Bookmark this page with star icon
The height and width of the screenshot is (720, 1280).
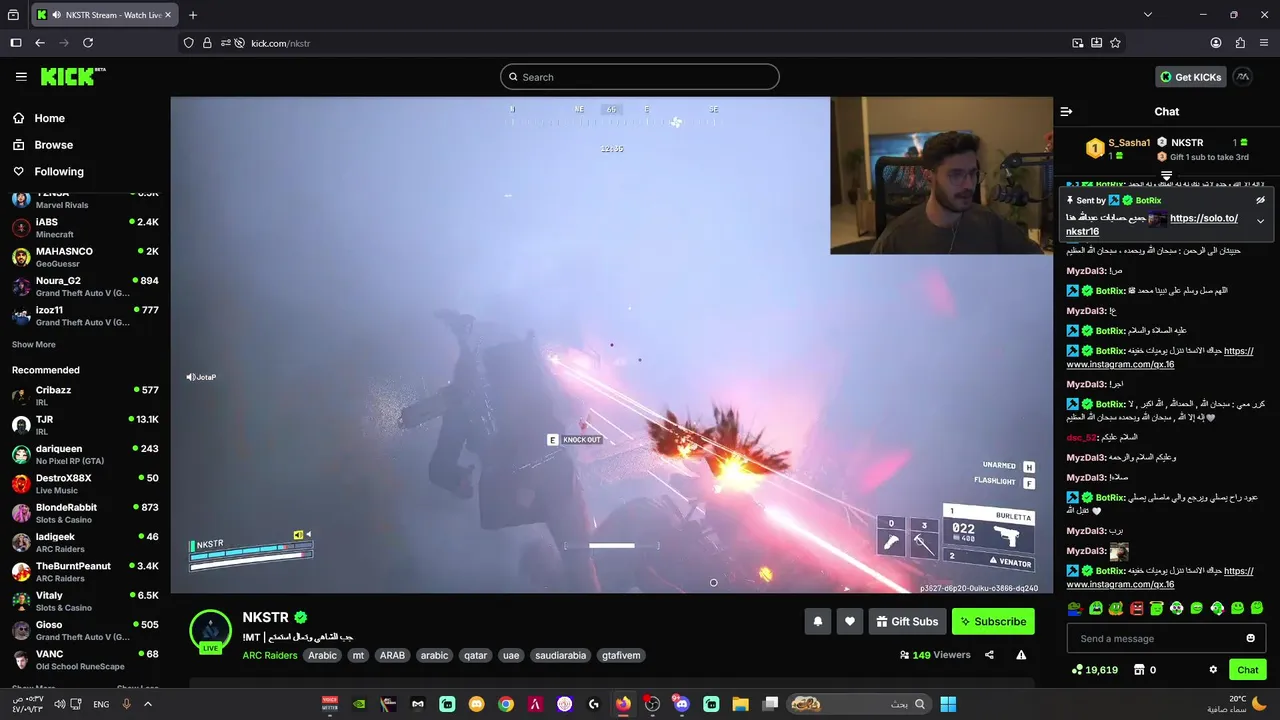pyautogui.click(x=1115, y=43)
